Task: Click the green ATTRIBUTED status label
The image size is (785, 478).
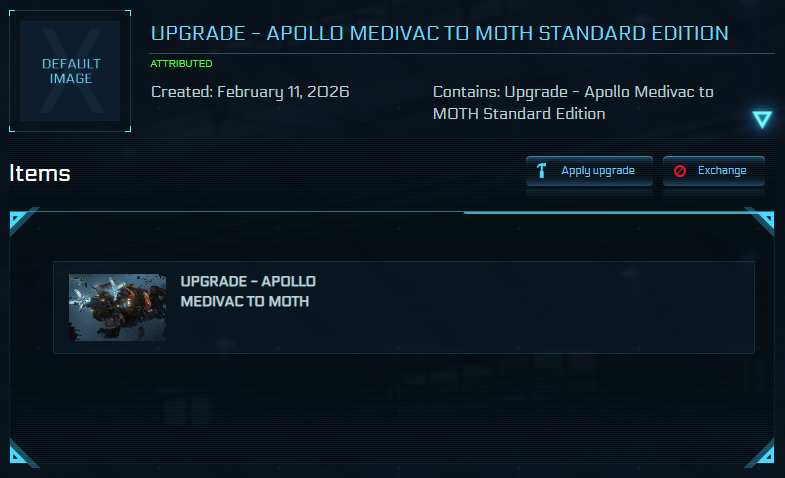Action: click(181, 63)
